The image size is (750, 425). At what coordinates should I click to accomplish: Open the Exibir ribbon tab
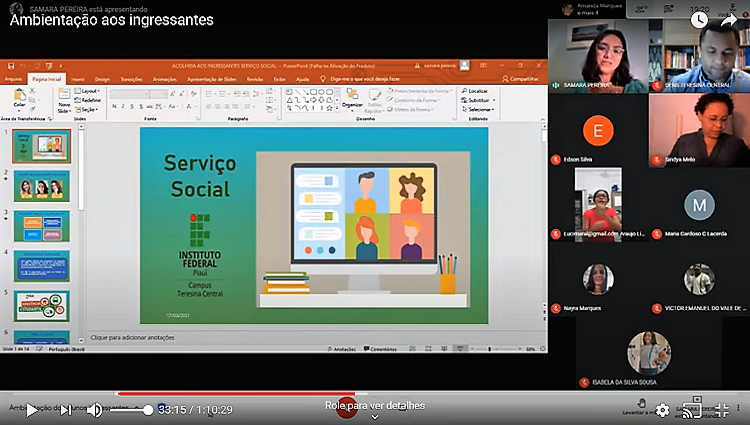point(279,79)
